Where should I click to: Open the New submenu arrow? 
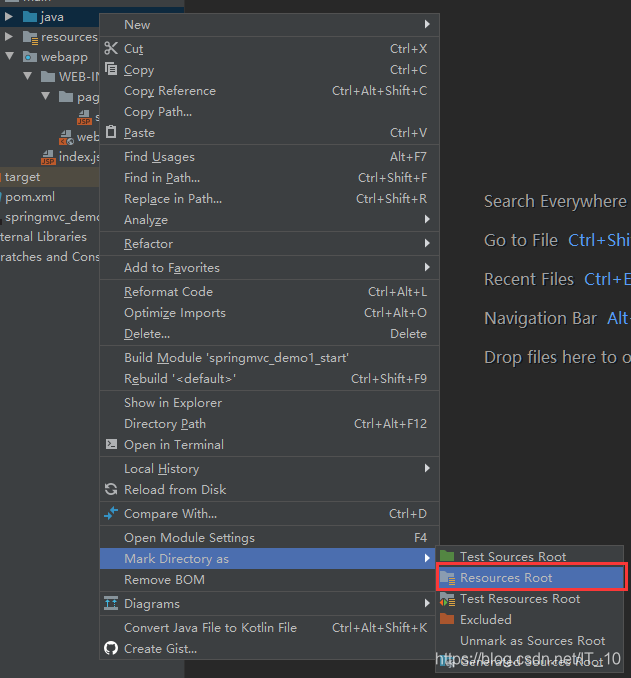pos(427,24)
